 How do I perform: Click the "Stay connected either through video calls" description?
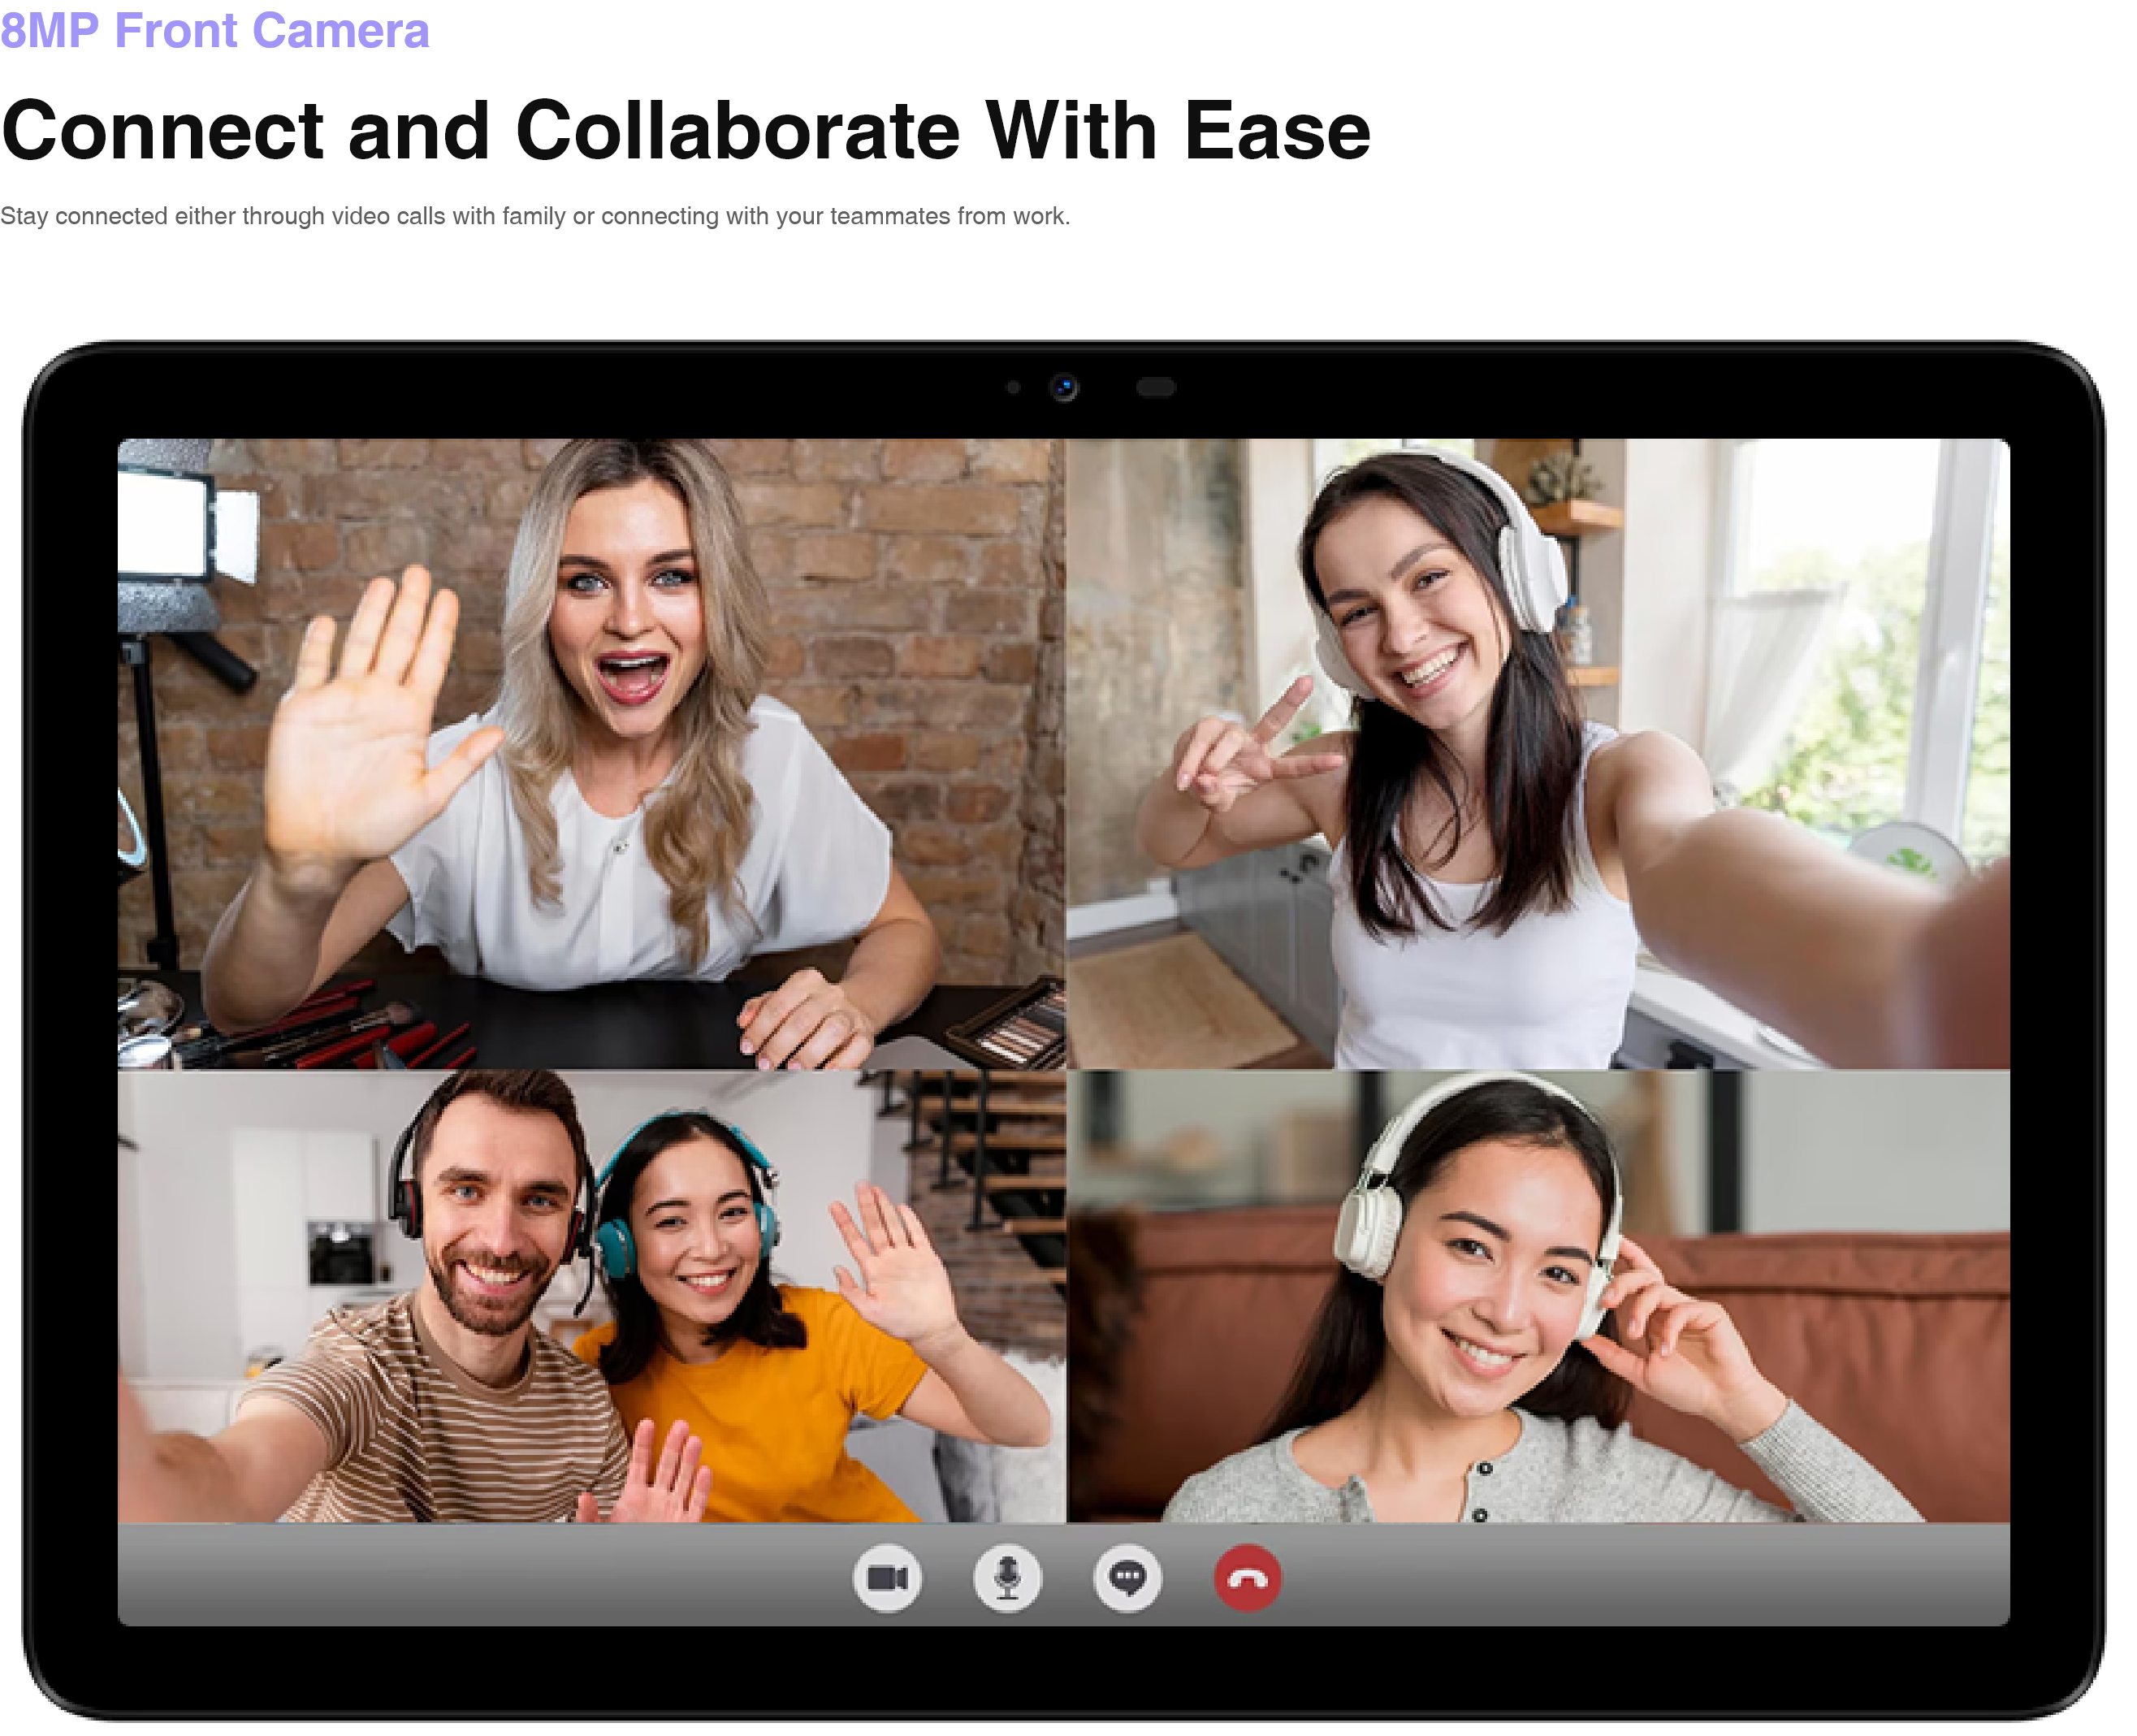click(535, 216)
